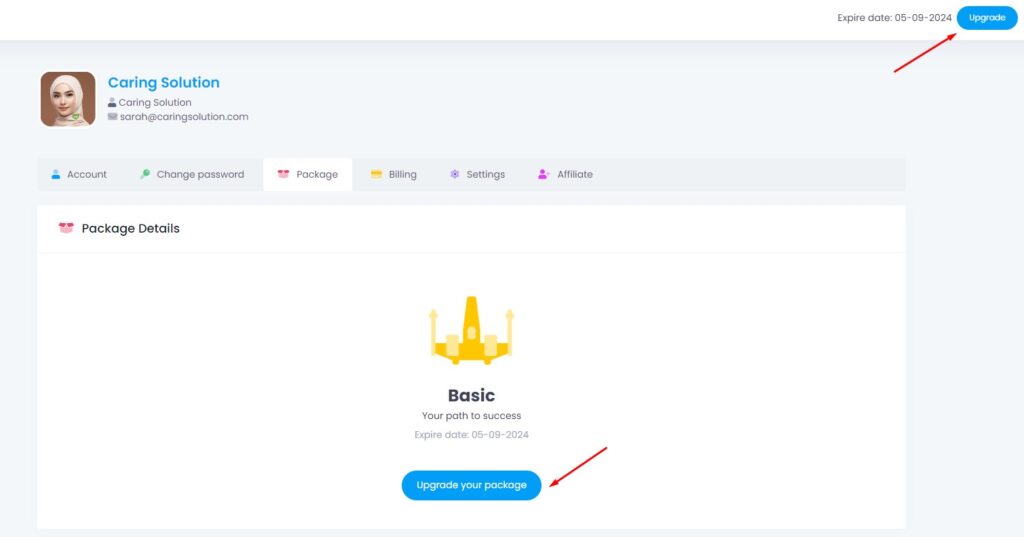This screenshot has height=537, width=1024.
Task: Click the Affiliate user-plus icon
Action: [x=543, y=174]
